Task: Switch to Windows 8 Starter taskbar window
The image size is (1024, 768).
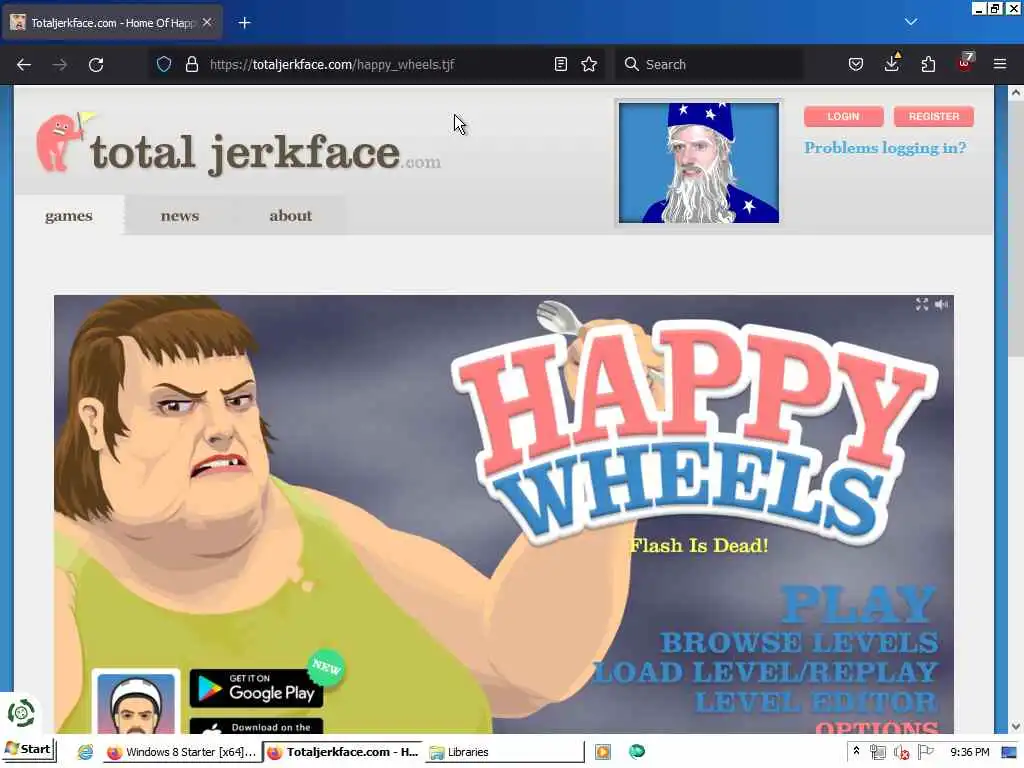Action: click(181, 752)
